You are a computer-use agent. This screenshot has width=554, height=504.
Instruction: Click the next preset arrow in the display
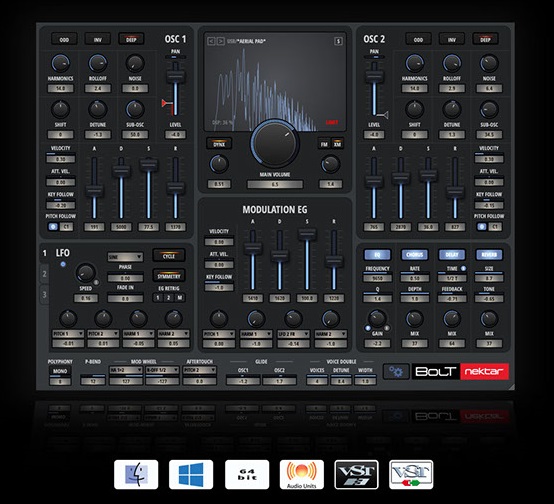point(220,41)
